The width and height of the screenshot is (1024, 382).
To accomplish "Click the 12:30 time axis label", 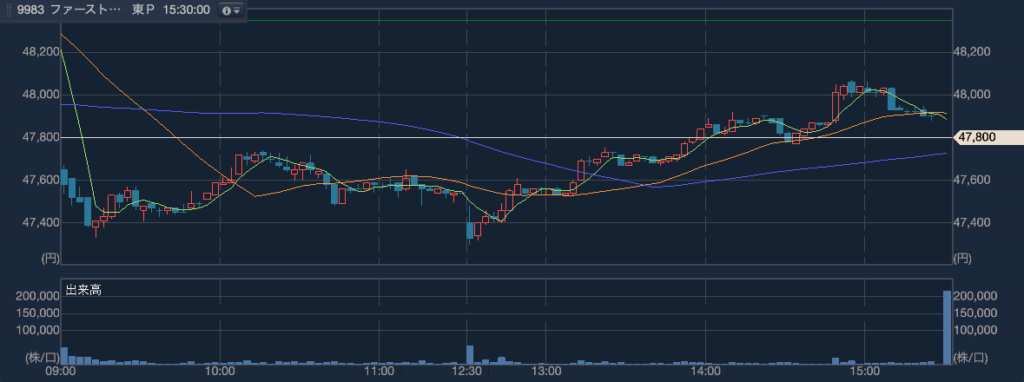I will pyautogui.click(x=467, y=372).
